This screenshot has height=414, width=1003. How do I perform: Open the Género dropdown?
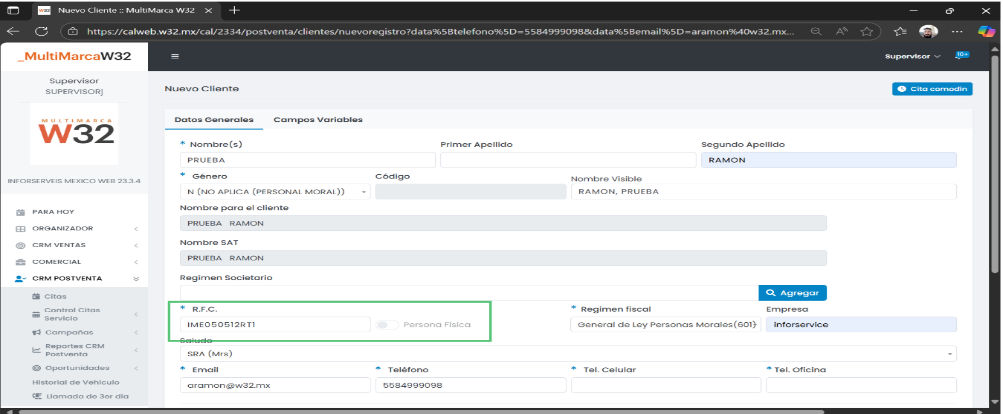[x=274, y=191]
